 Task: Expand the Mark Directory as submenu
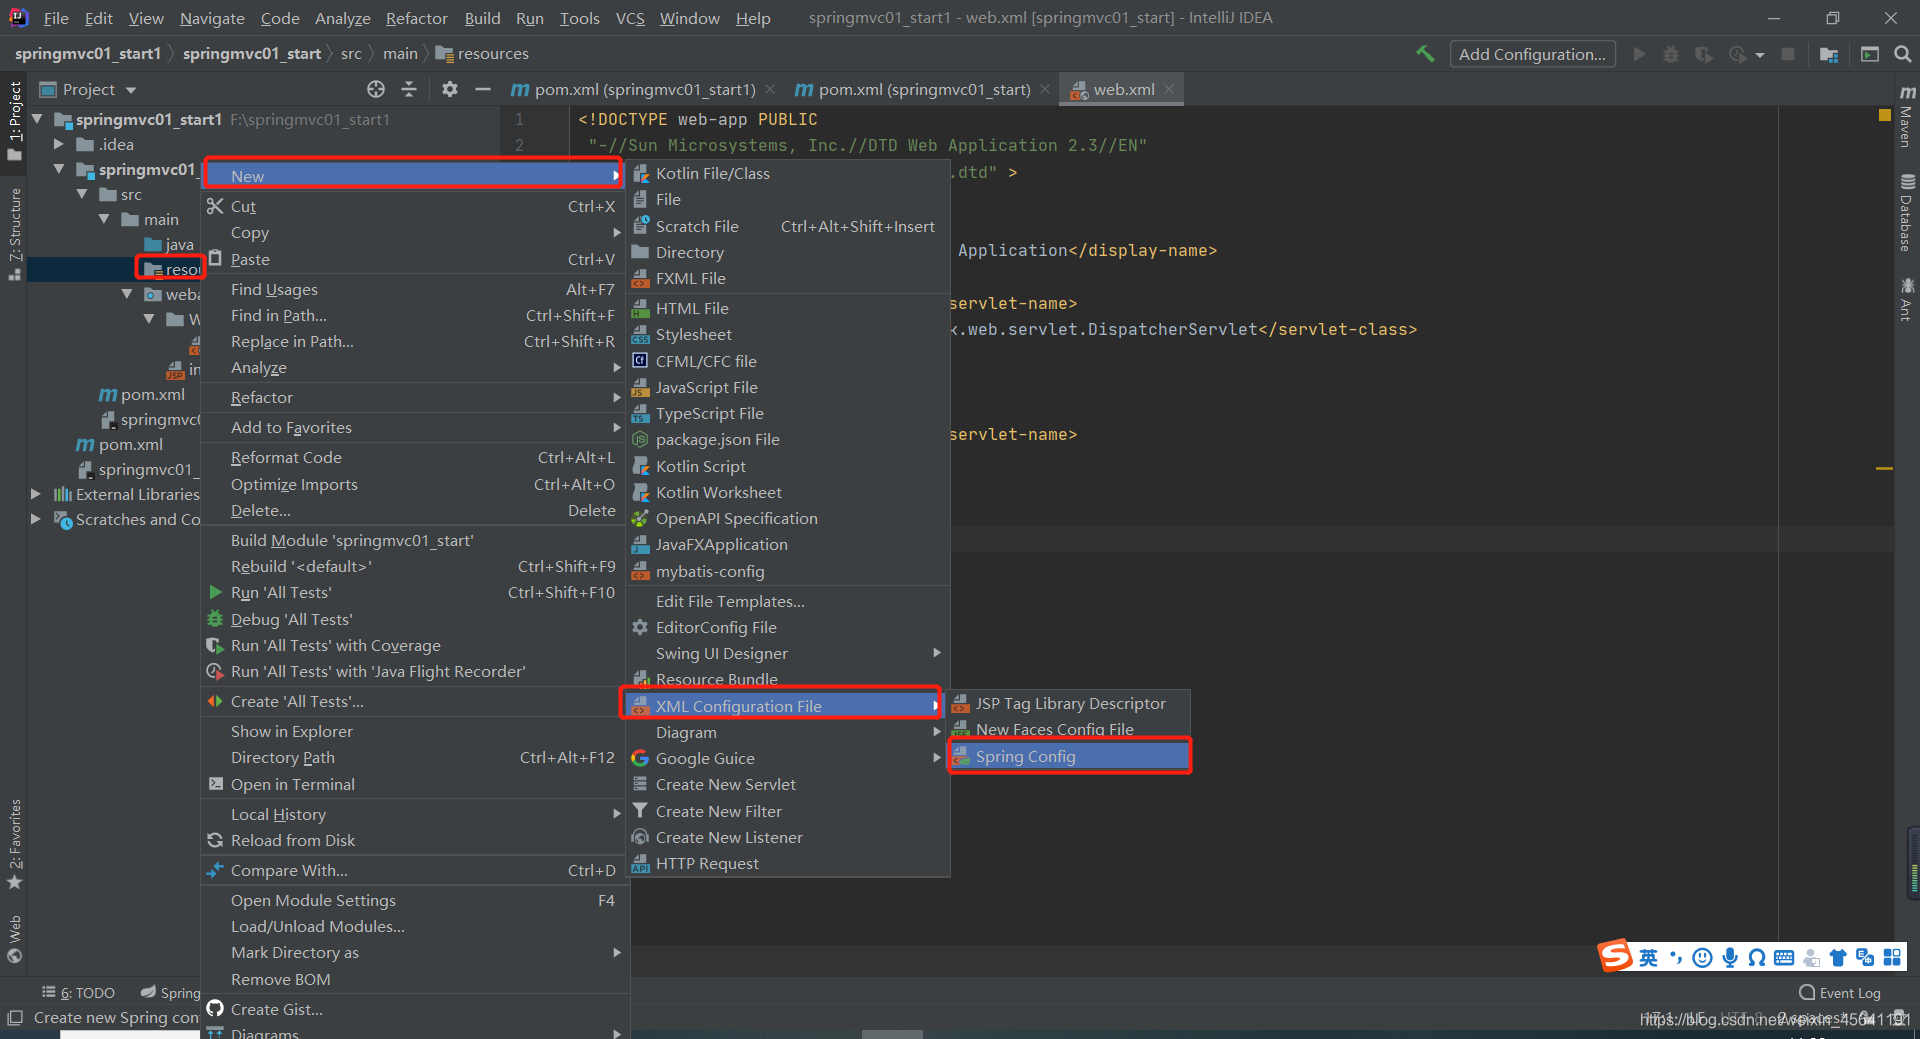[x=415, y=952]
